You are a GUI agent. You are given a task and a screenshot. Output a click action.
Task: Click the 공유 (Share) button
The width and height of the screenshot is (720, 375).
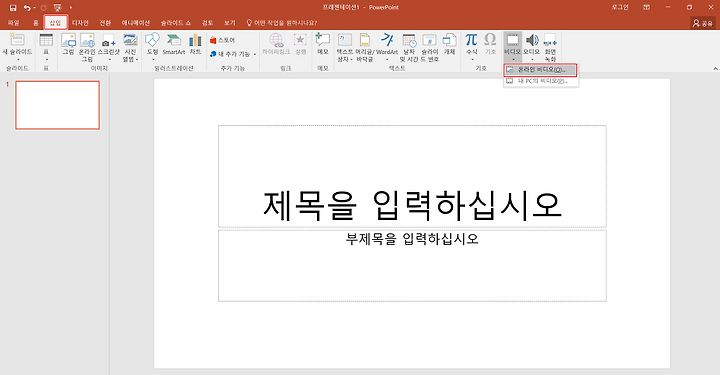pyautogui.click(x=703, y=23)
